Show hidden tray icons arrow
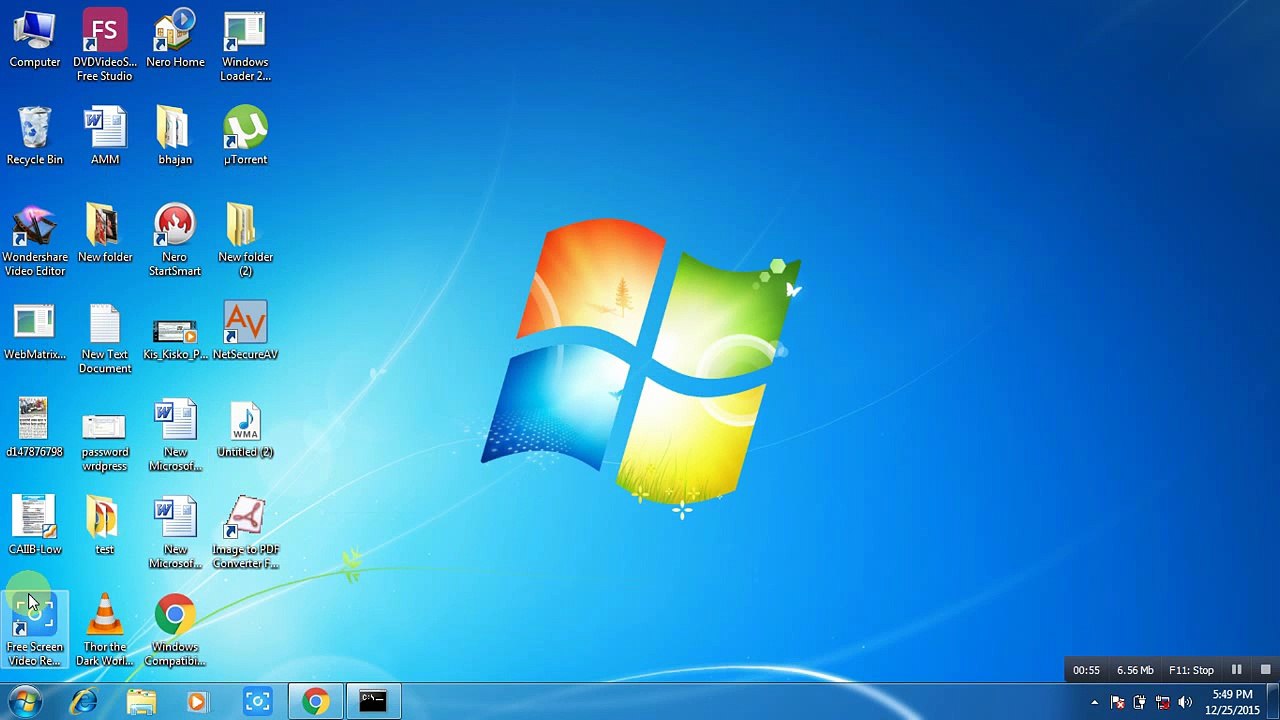This screenshot has height=720, width=1280. pos(1094,702)
